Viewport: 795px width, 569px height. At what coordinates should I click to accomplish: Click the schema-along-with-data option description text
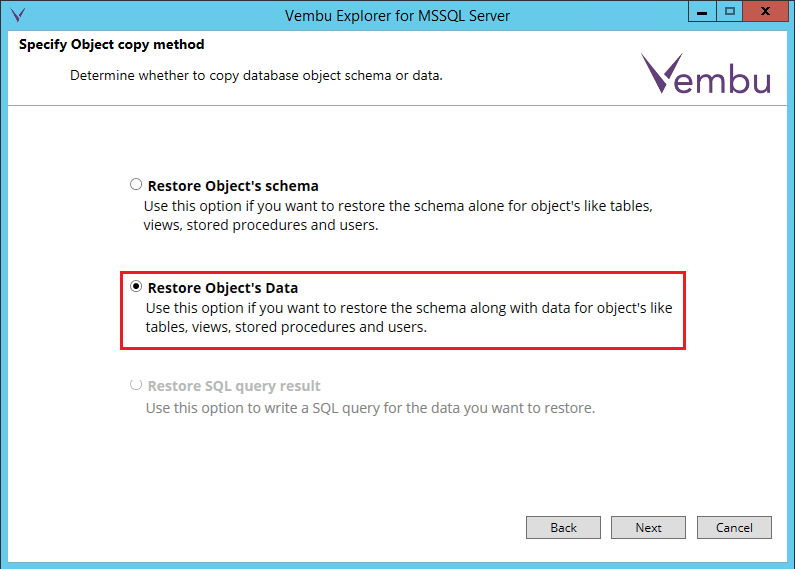click(408, 317)
